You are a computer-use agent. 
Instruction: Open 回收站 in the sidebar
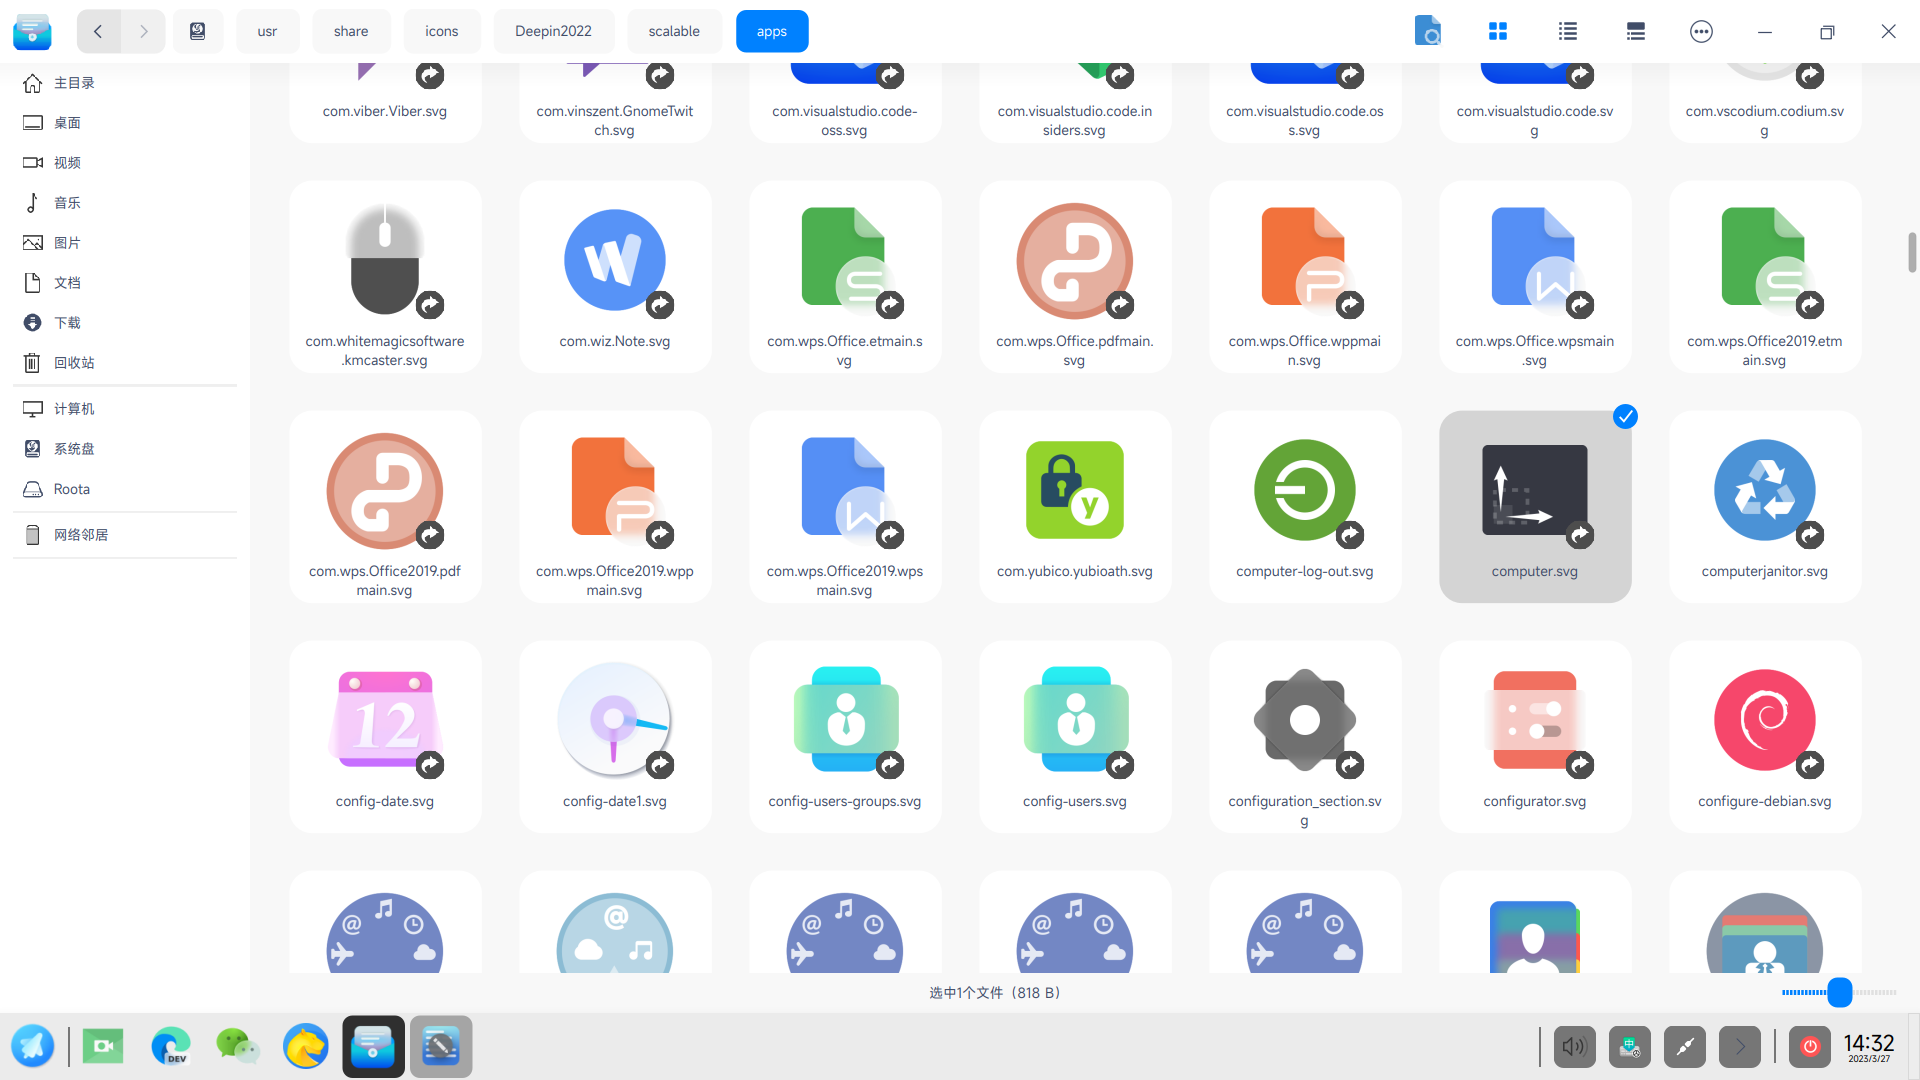[x=74, y=362]
